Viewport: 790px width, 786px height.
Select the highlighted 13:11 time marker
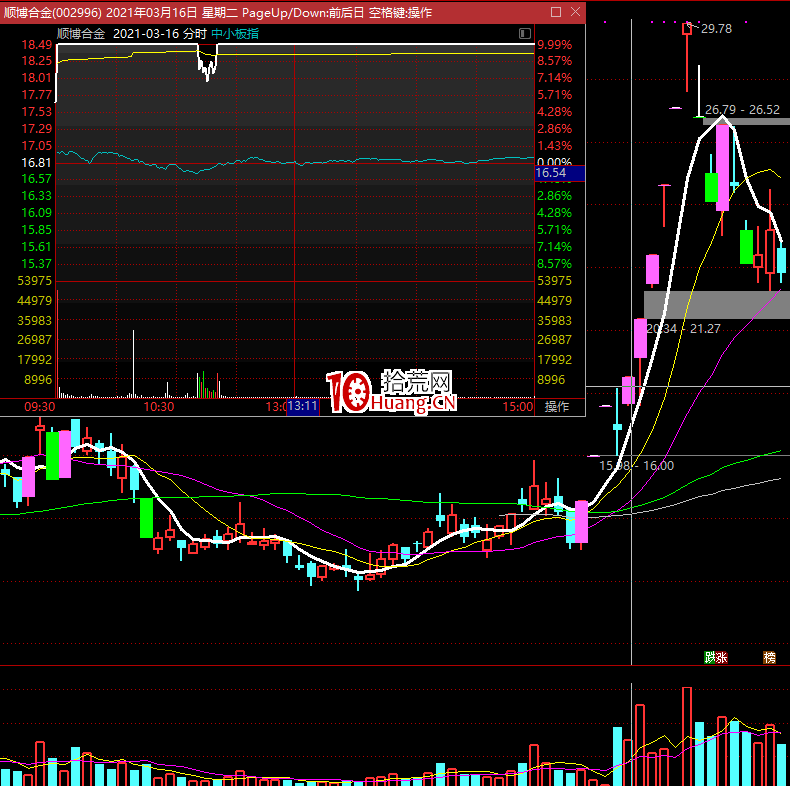coord(303,407)
